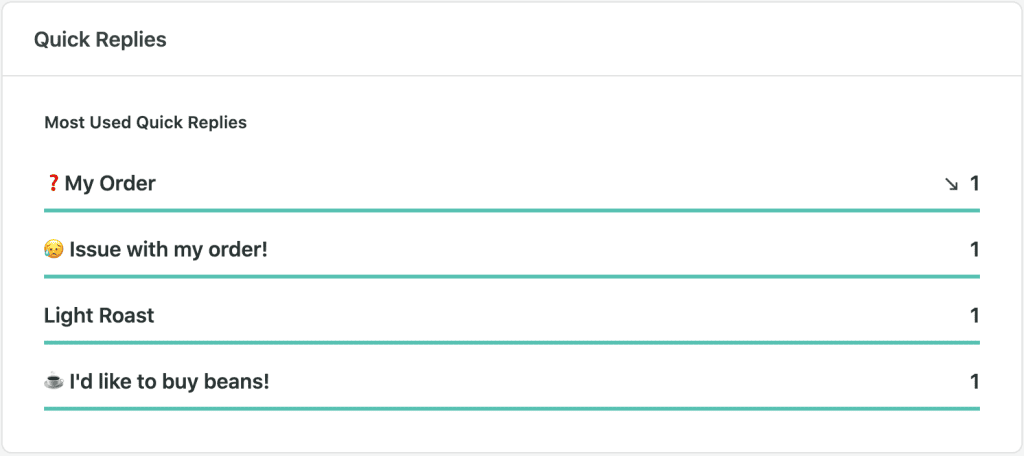Click the coffee cup emoji icon

(54, 380)
